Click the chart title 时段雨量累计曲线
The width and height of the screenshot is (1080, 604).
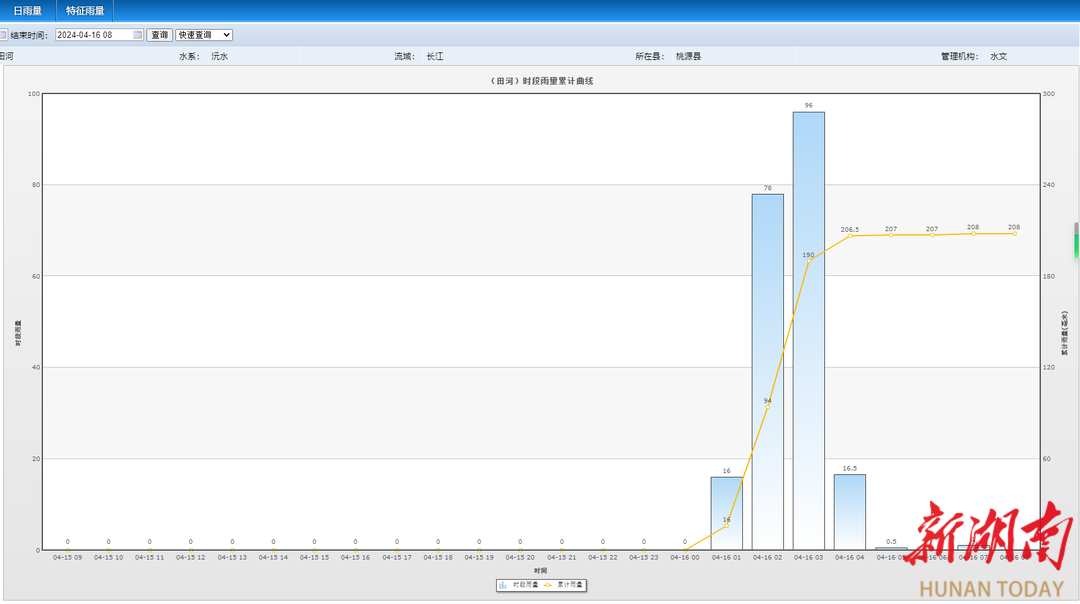pyautogui.click(x=541, y=81)
